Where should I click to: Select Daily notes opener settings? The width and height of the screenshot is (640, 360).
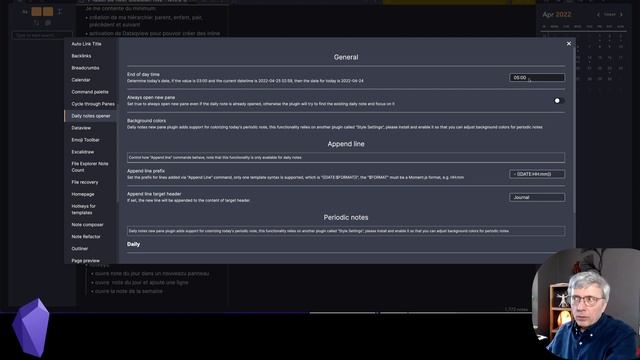point(90,116)
